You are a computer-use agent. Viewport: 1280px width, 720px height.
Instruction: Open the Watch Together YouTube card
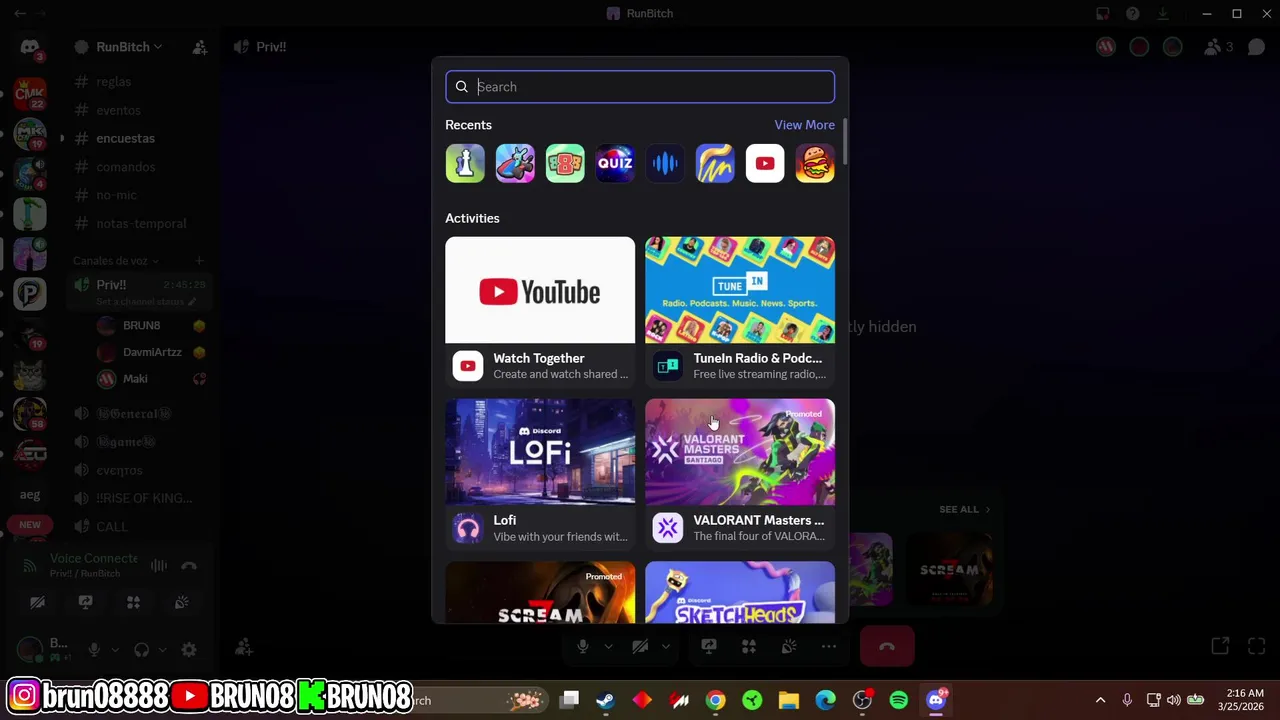pyautogui.click(x=540, y=311)
